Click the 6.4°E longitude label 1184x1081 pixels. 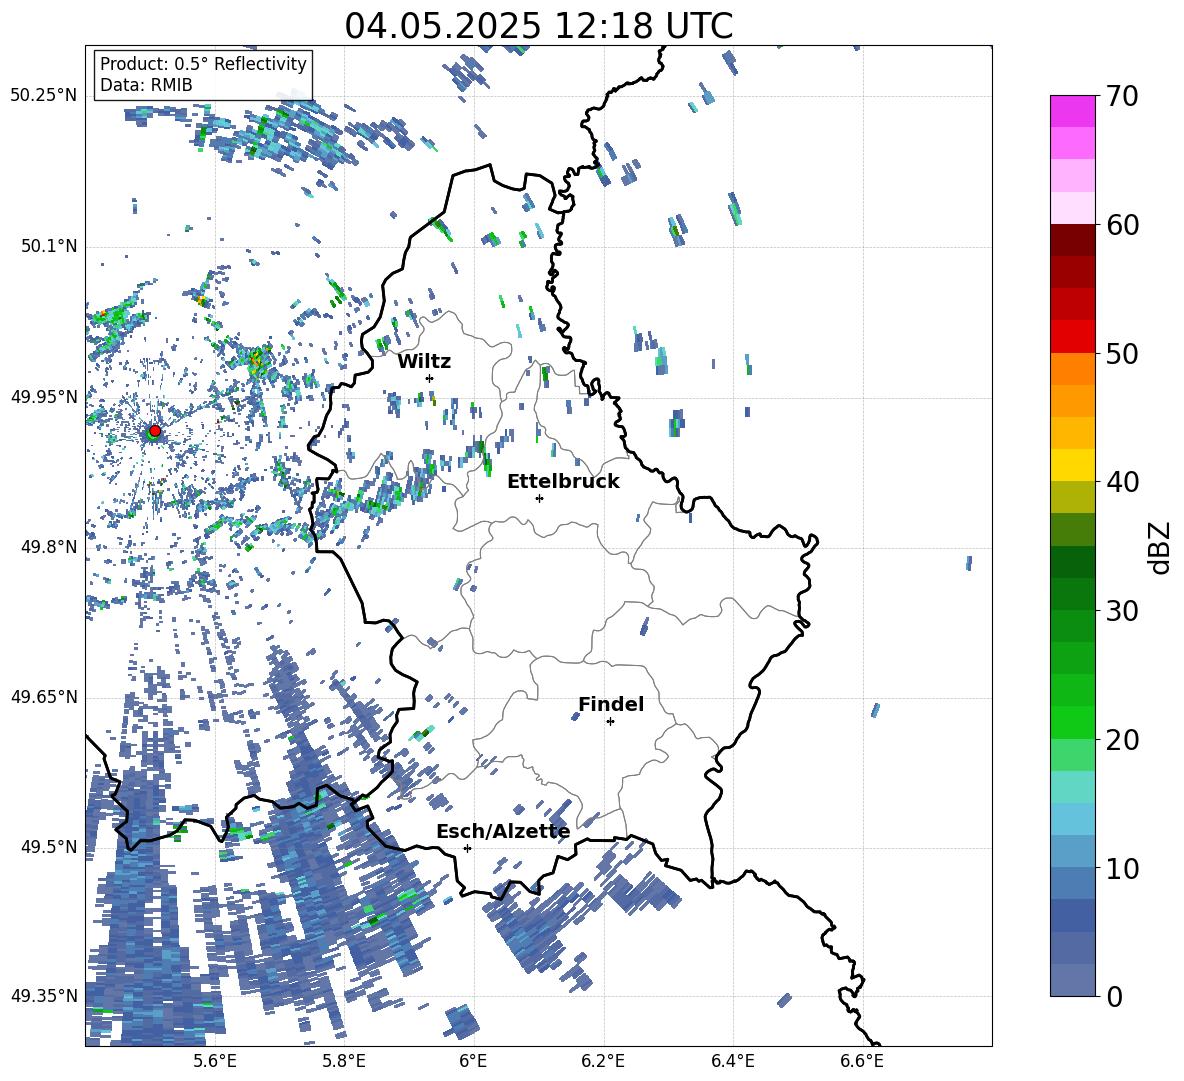point(732,1061)
